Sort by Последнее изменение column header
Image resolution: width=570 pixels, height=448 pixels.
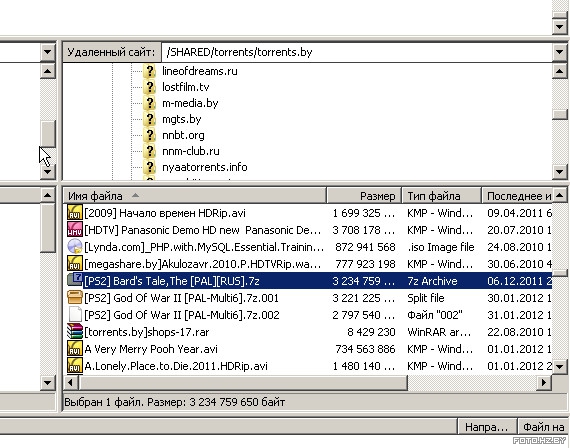(x=517, y=196)
